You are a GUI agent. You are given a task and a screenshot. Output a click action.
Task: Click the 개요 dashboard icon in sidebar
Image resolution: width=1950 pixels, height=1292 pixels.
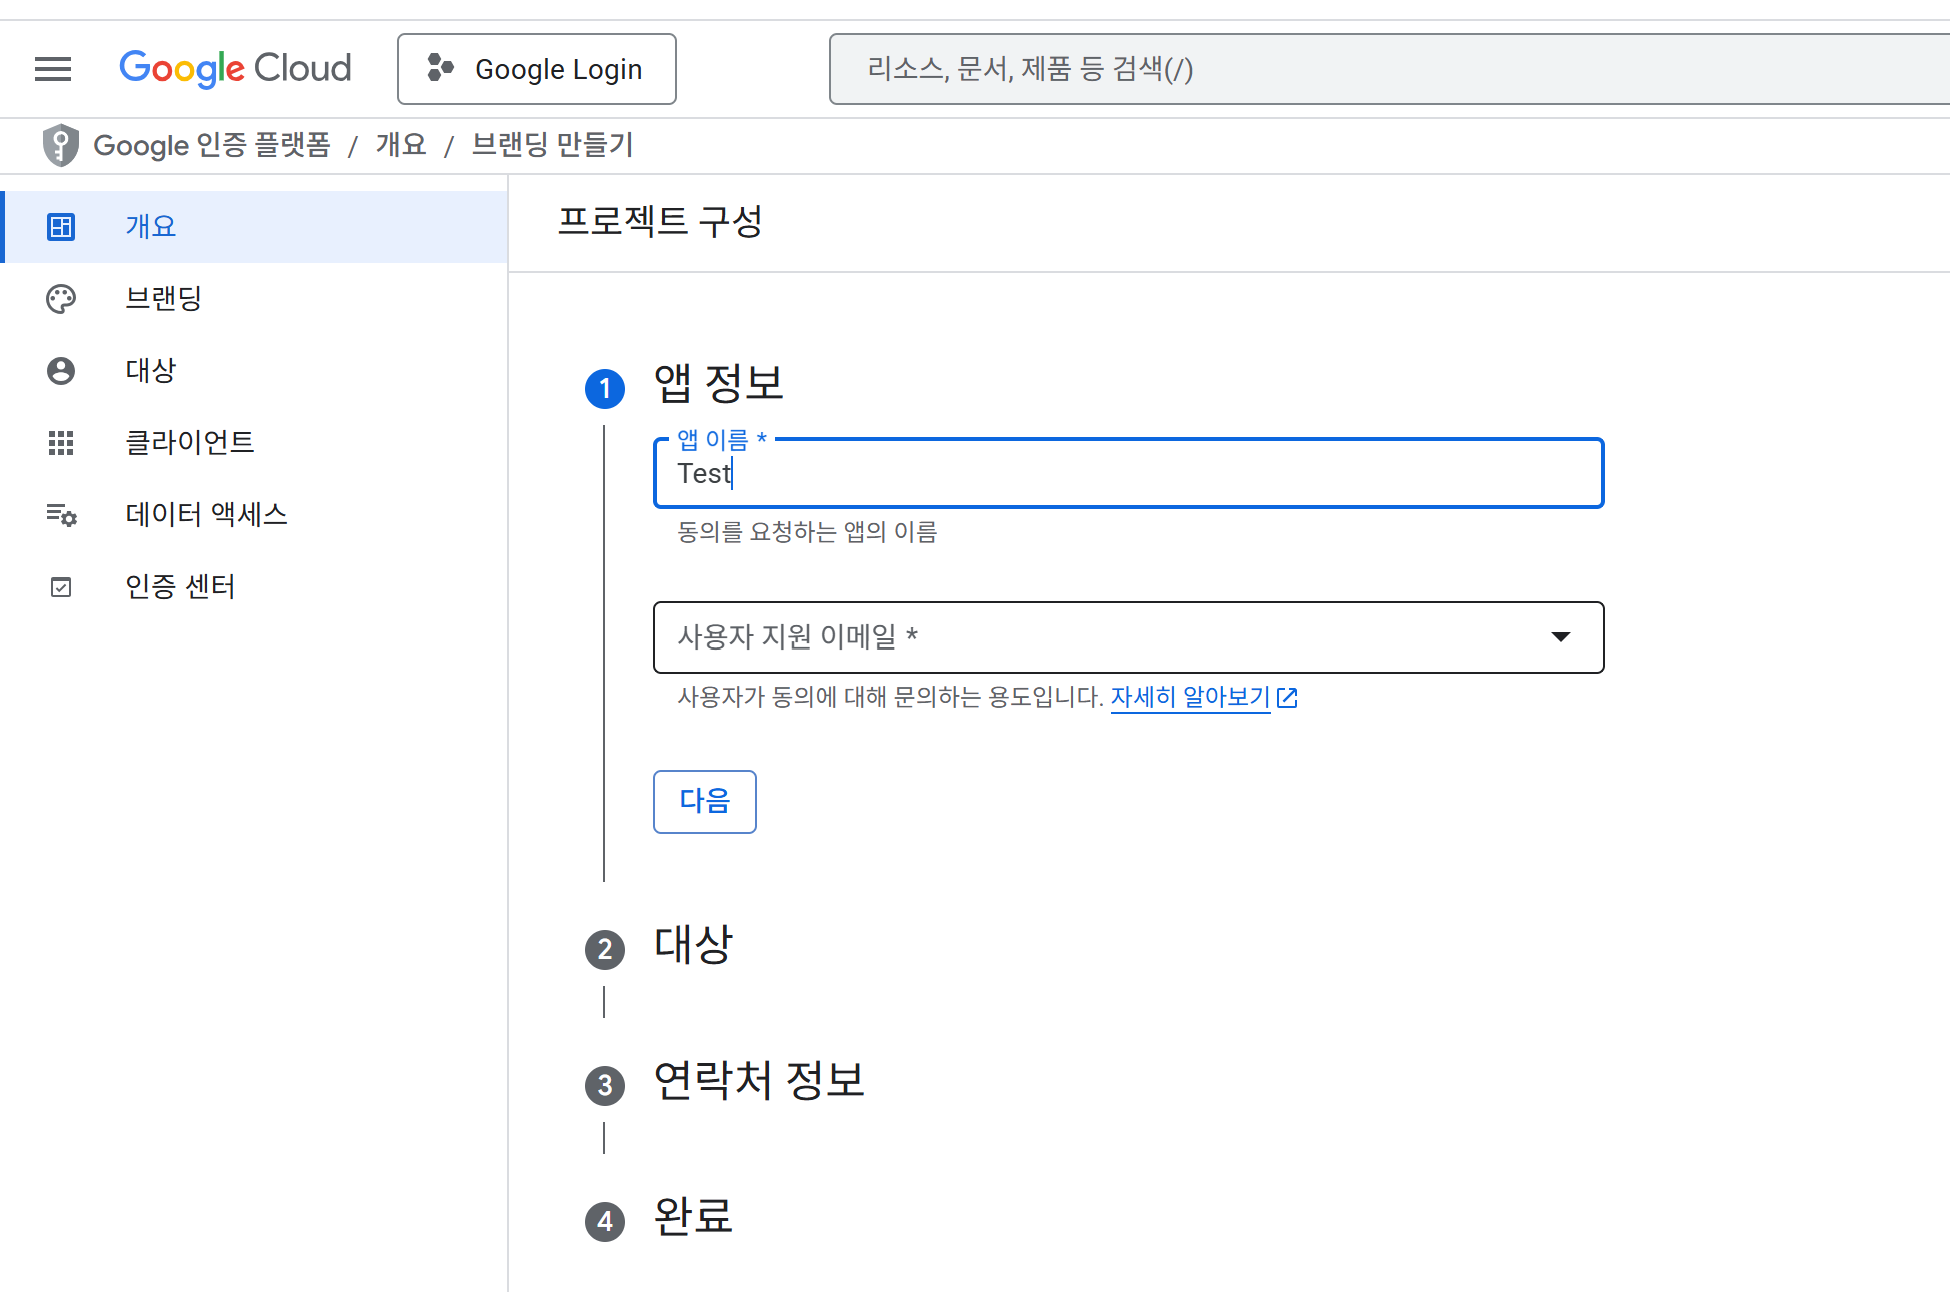click(61, 227)
